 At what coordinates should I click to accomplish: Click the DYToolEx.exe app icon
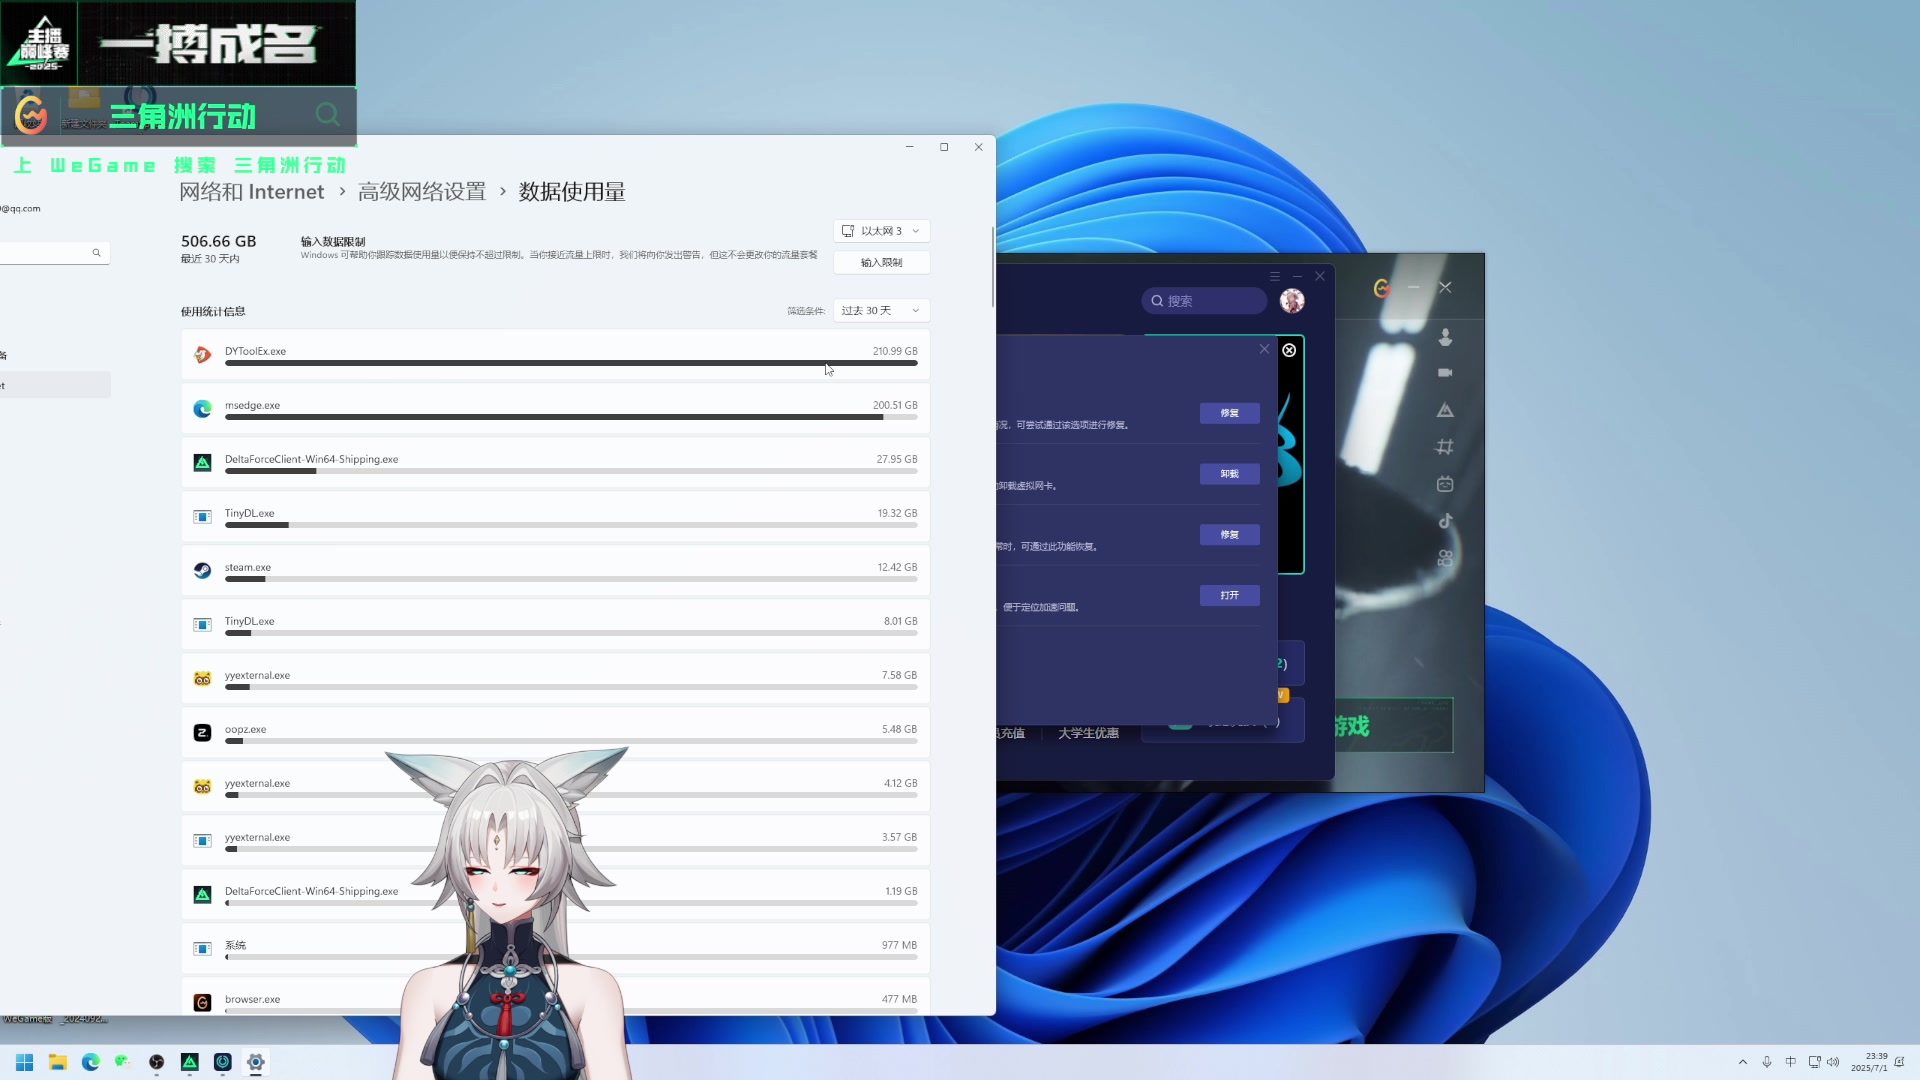pyautogui.click(x=202, y=354)
